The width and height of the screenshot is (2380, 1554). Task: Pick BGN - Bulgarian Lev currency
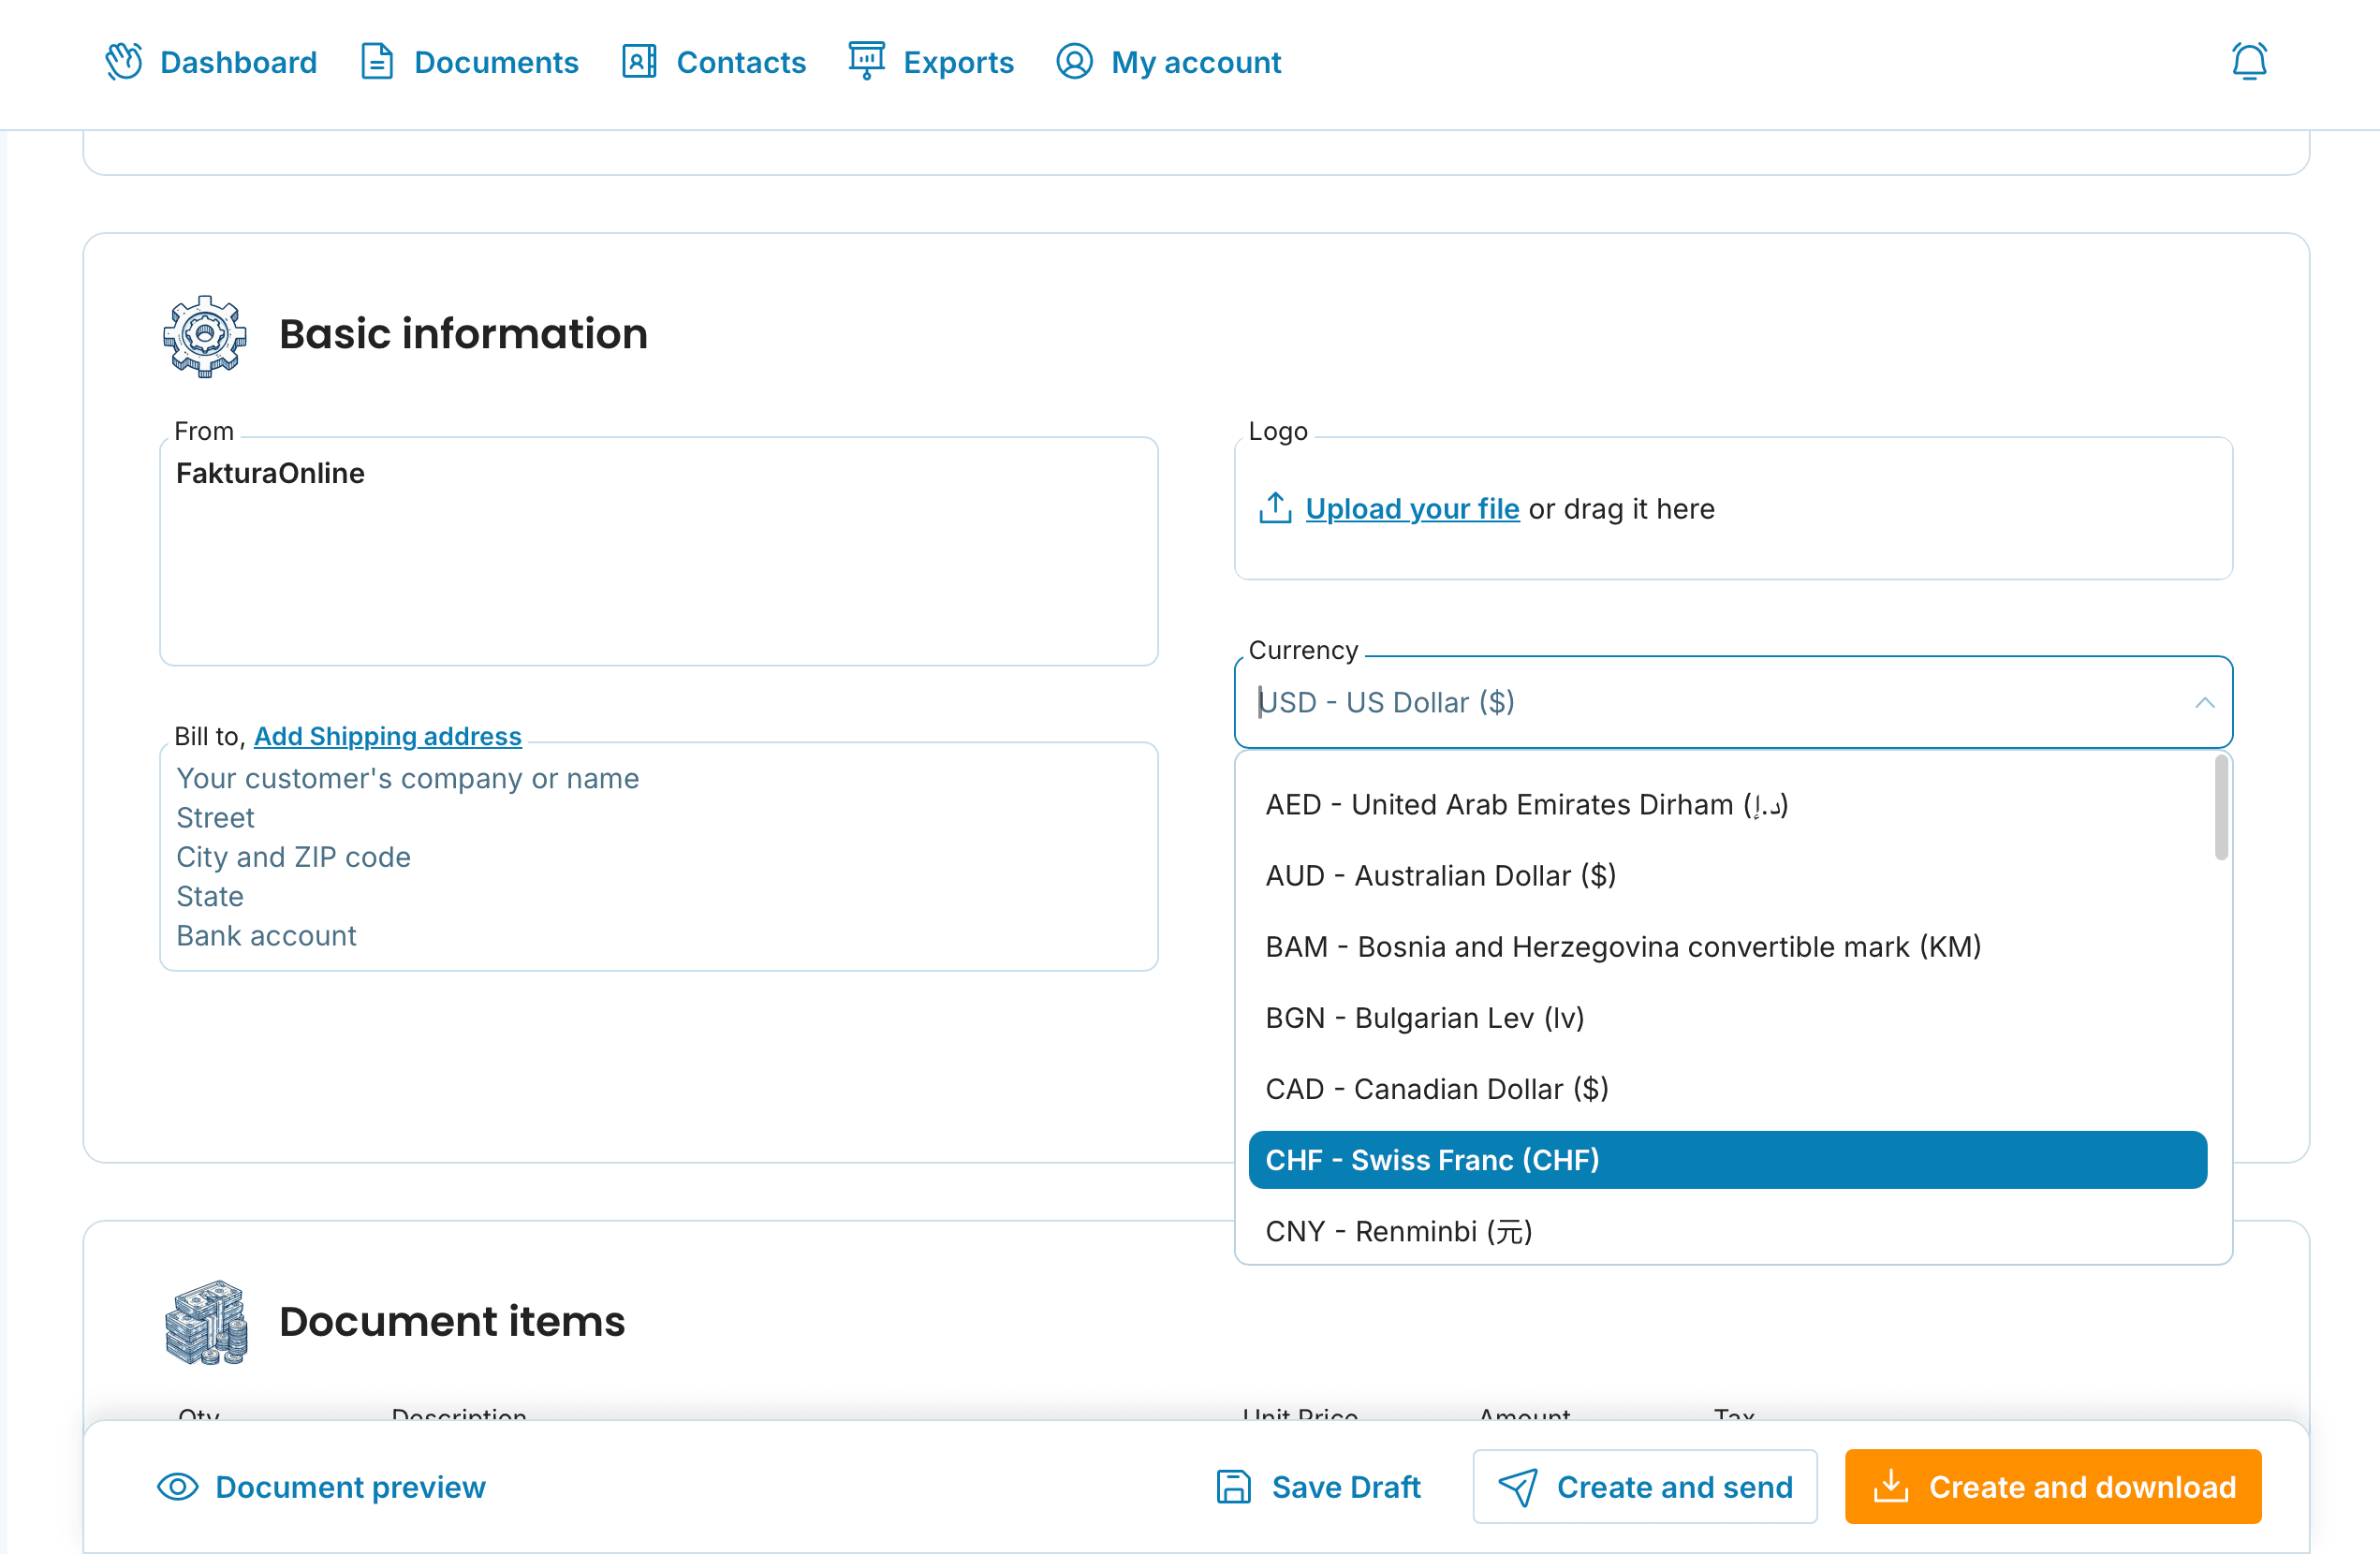click(x=1727, y=1018)
